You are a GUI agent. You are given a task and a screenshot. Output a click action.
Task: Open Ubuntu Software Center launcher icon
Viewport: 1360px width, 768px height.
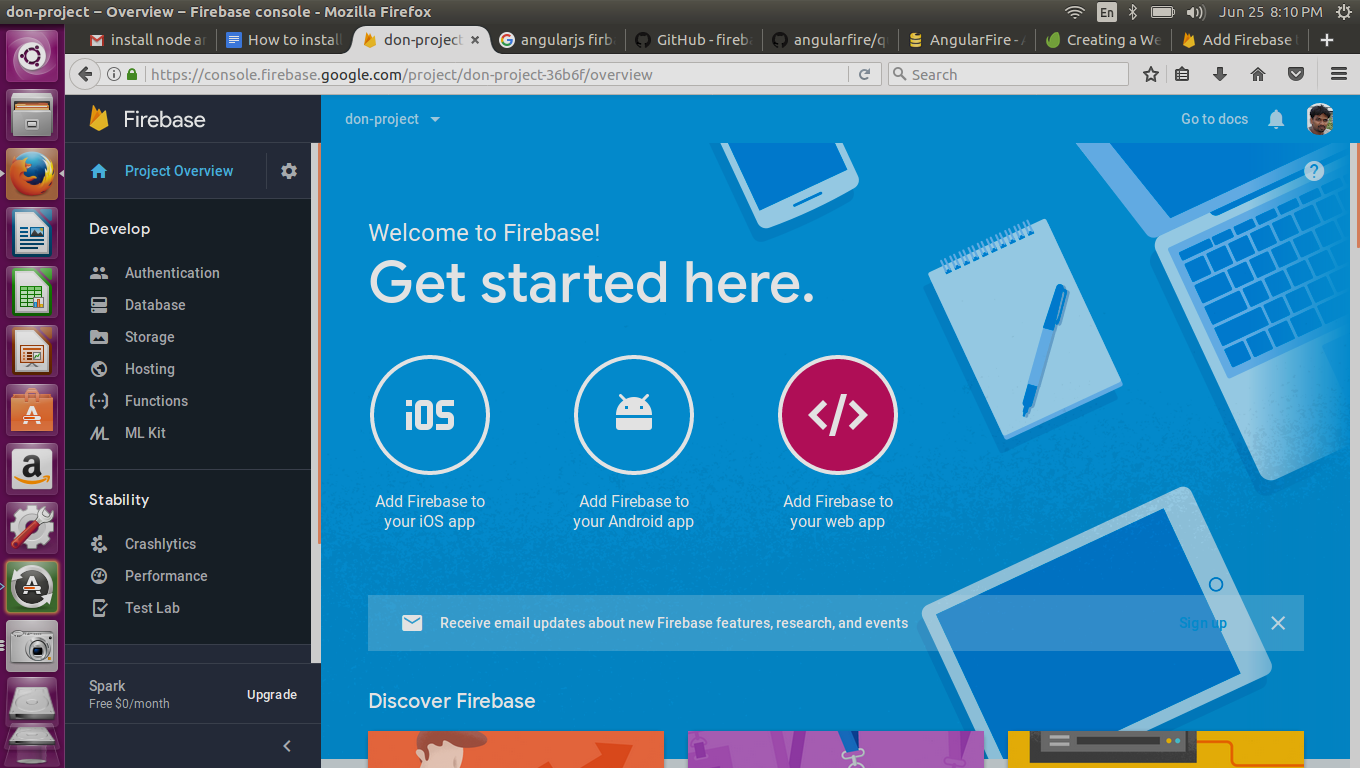[x=33, y=409]
